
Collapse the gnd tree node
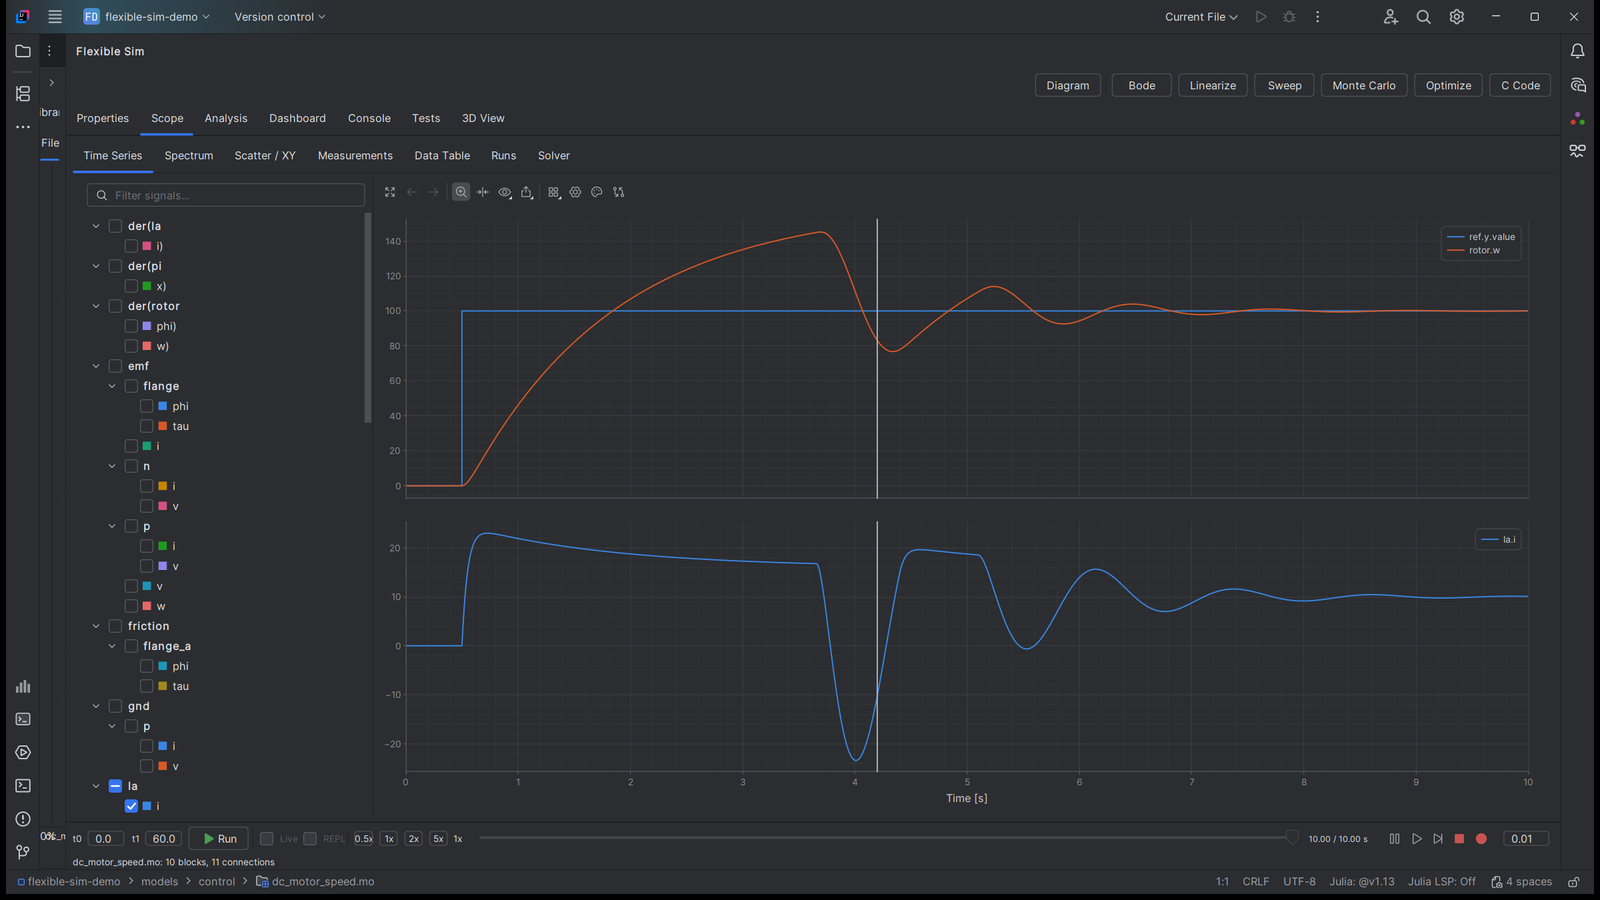click(96, 706)
